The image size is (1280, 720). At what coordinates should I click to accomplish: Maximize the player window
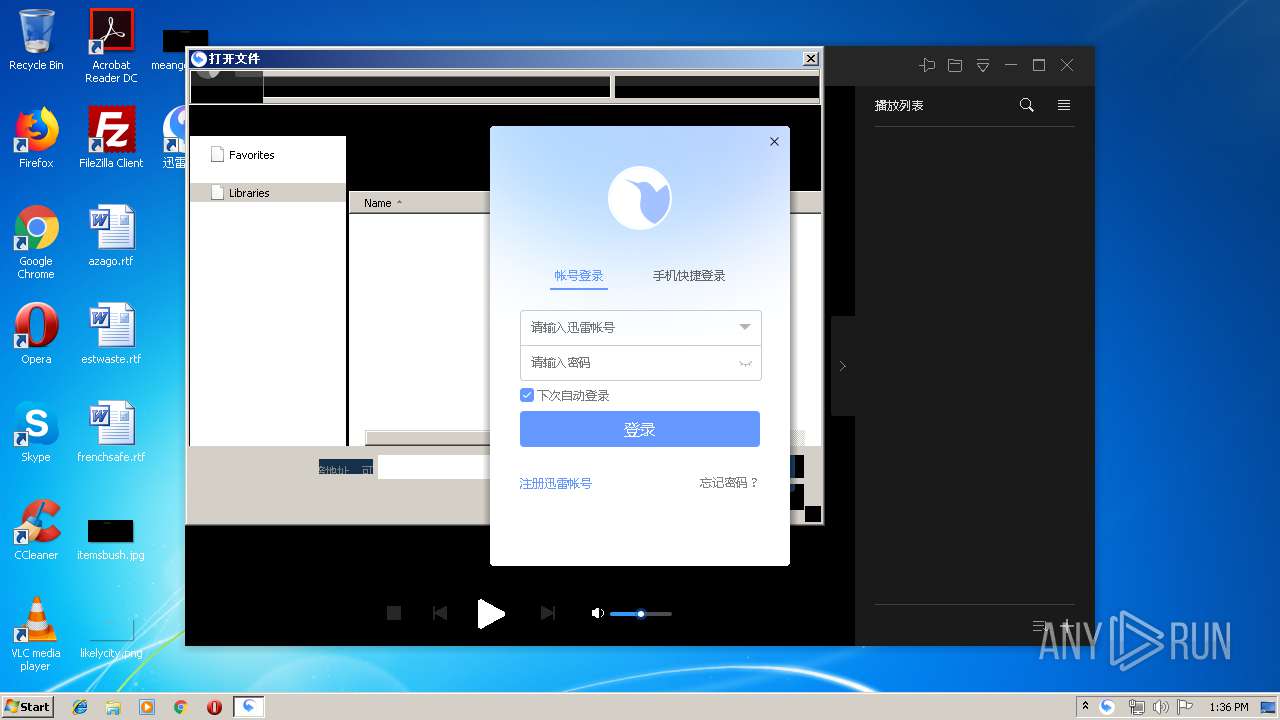click(1039, 65)
